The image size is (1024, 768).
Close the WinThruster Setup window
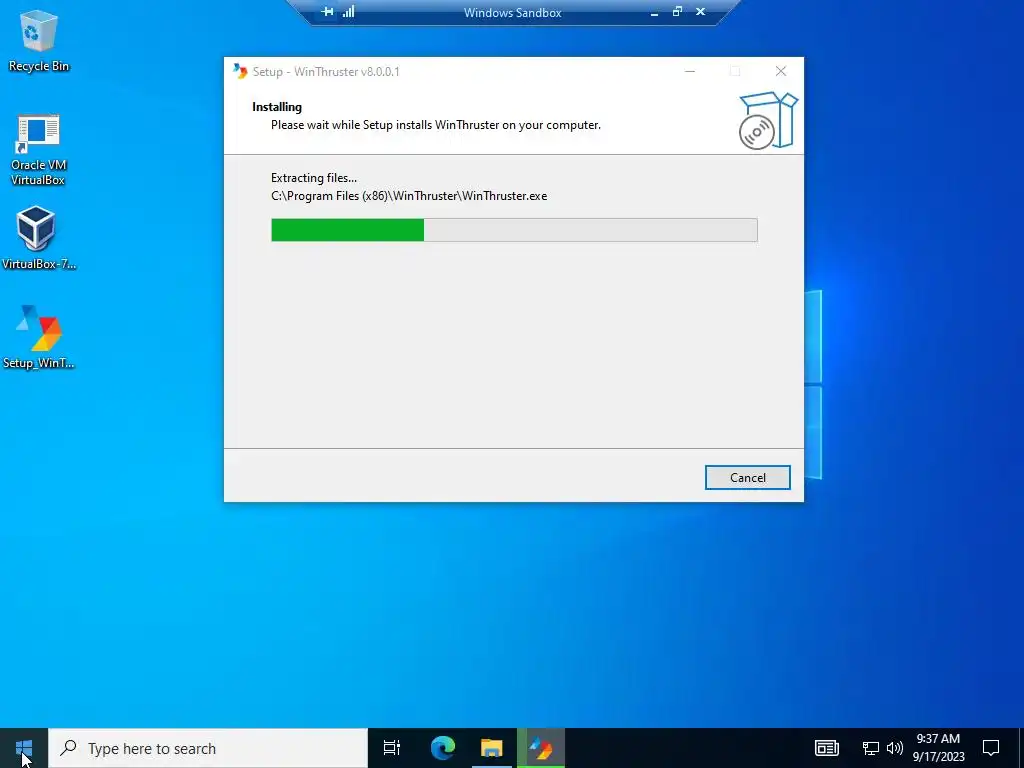pos(780,71)
